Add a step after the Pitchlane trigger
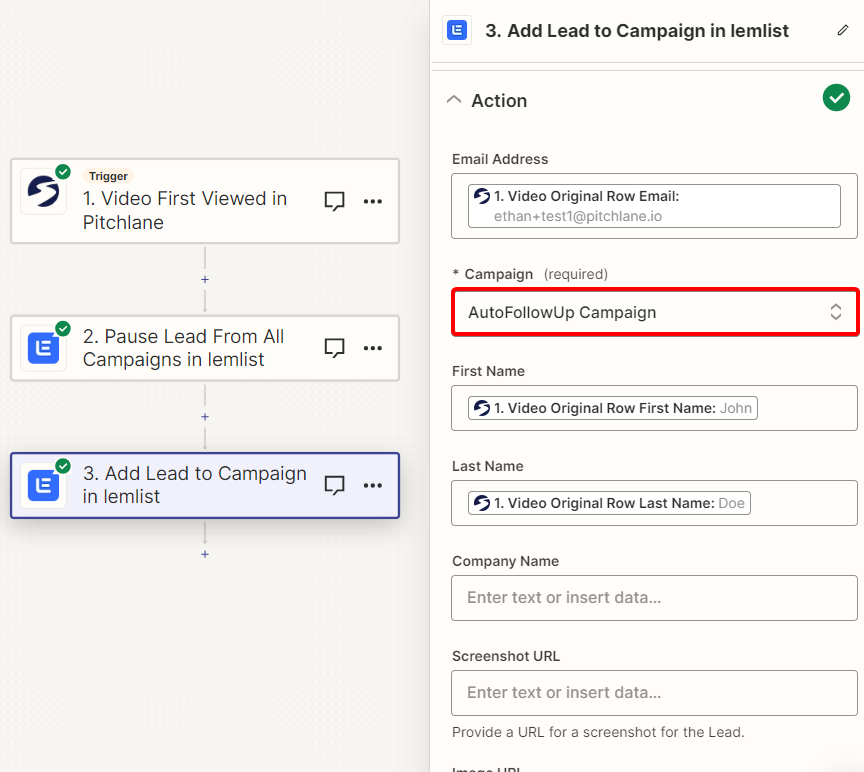Viewport: 864px width, 772px height. pos(205,279)
